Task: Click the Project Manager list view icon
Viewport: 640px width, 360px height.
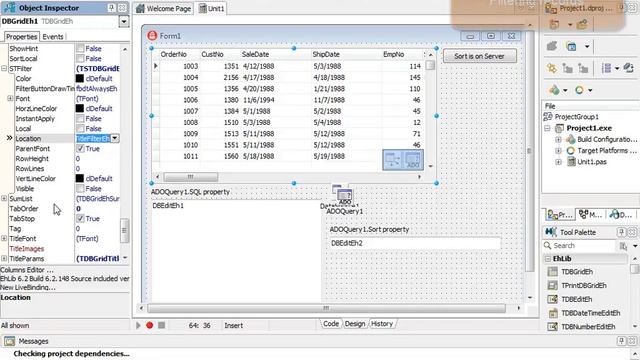Action: click(607, 68)
